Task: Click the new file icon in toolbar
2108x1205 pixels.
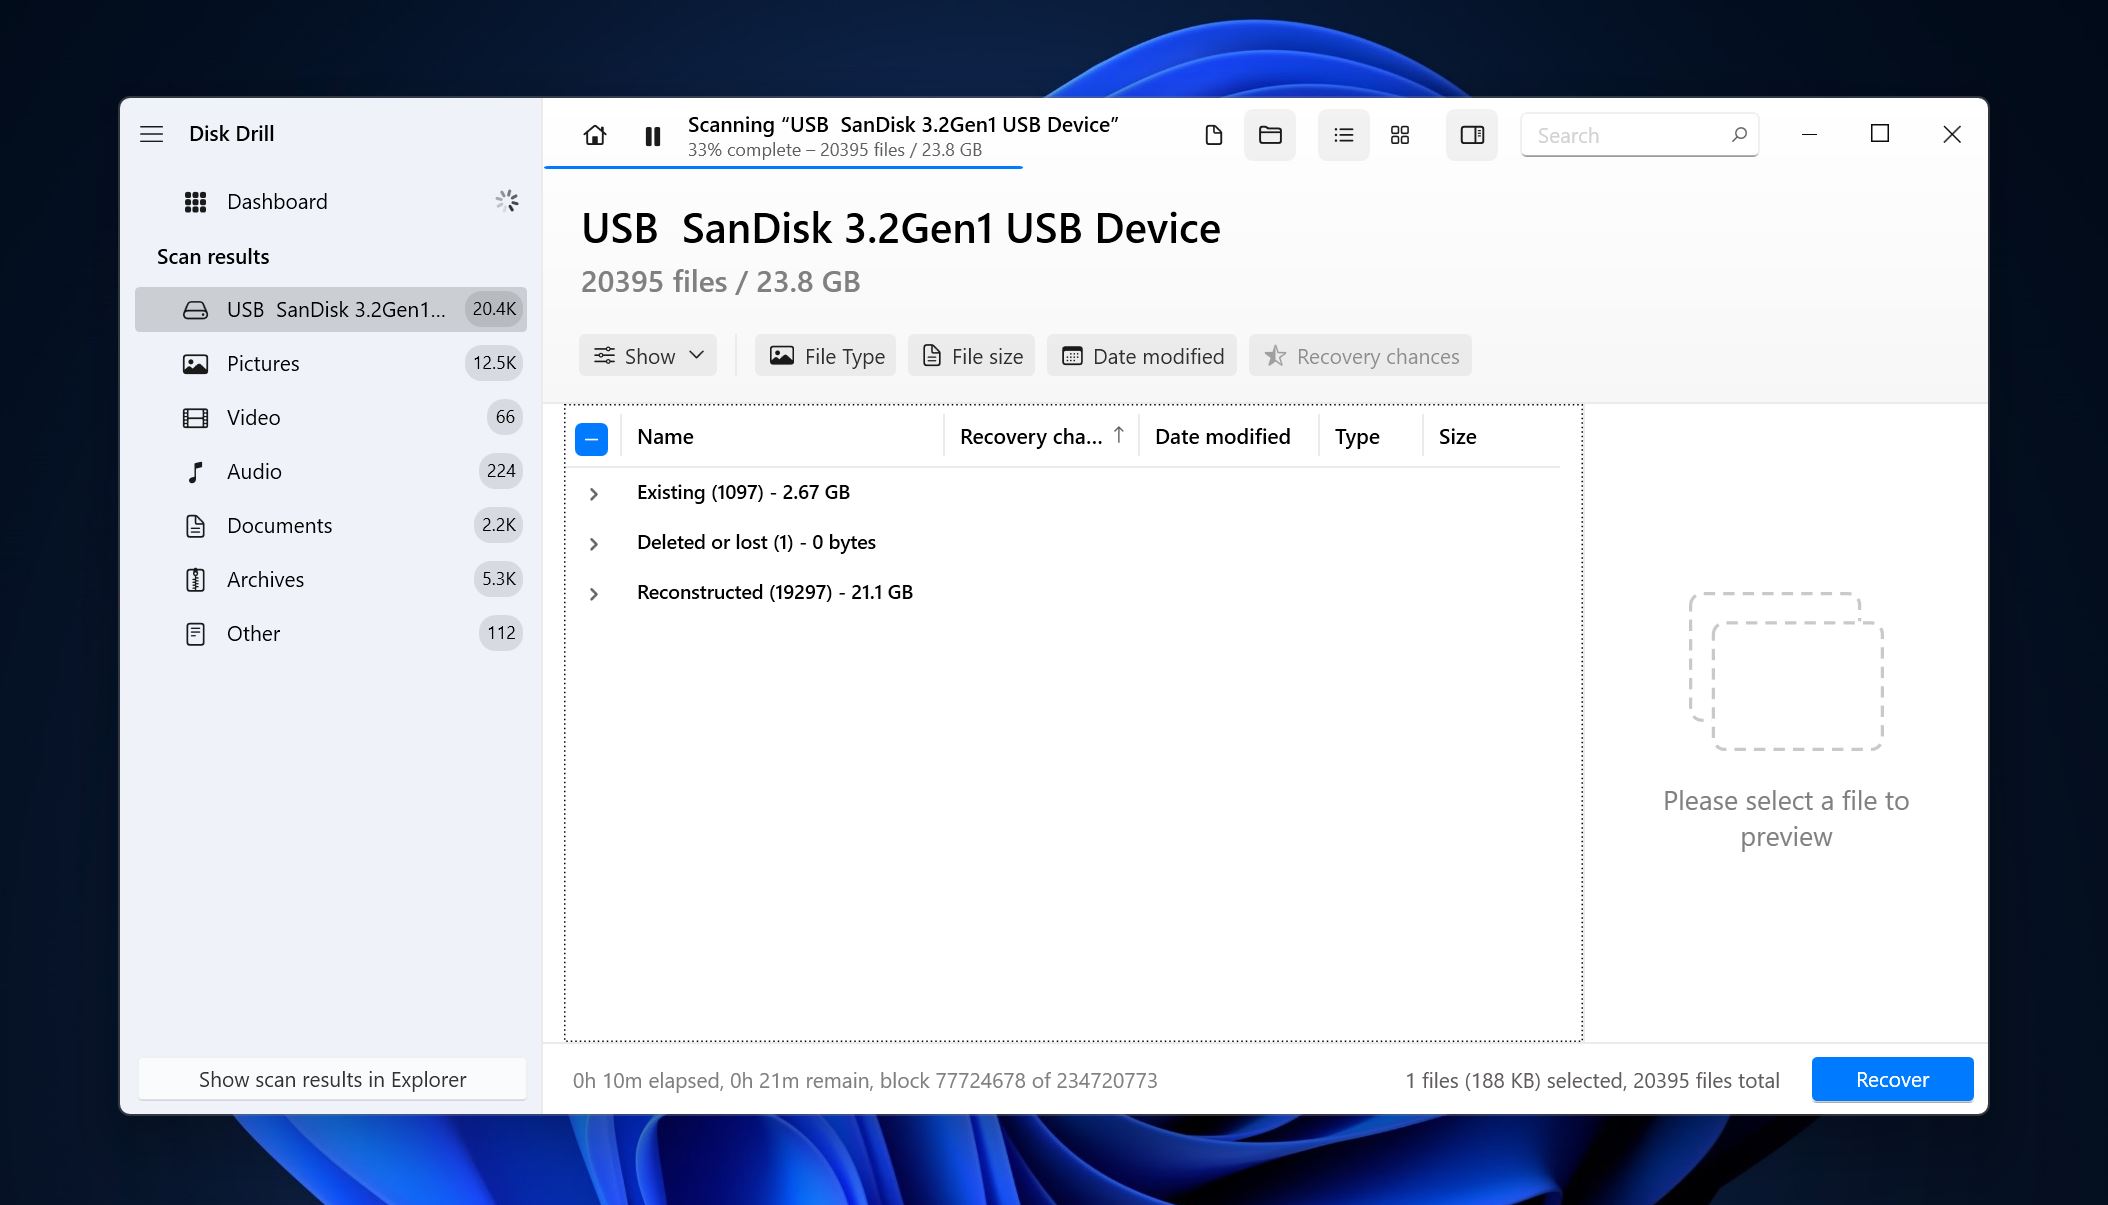Action: (x=1213, y=133)
